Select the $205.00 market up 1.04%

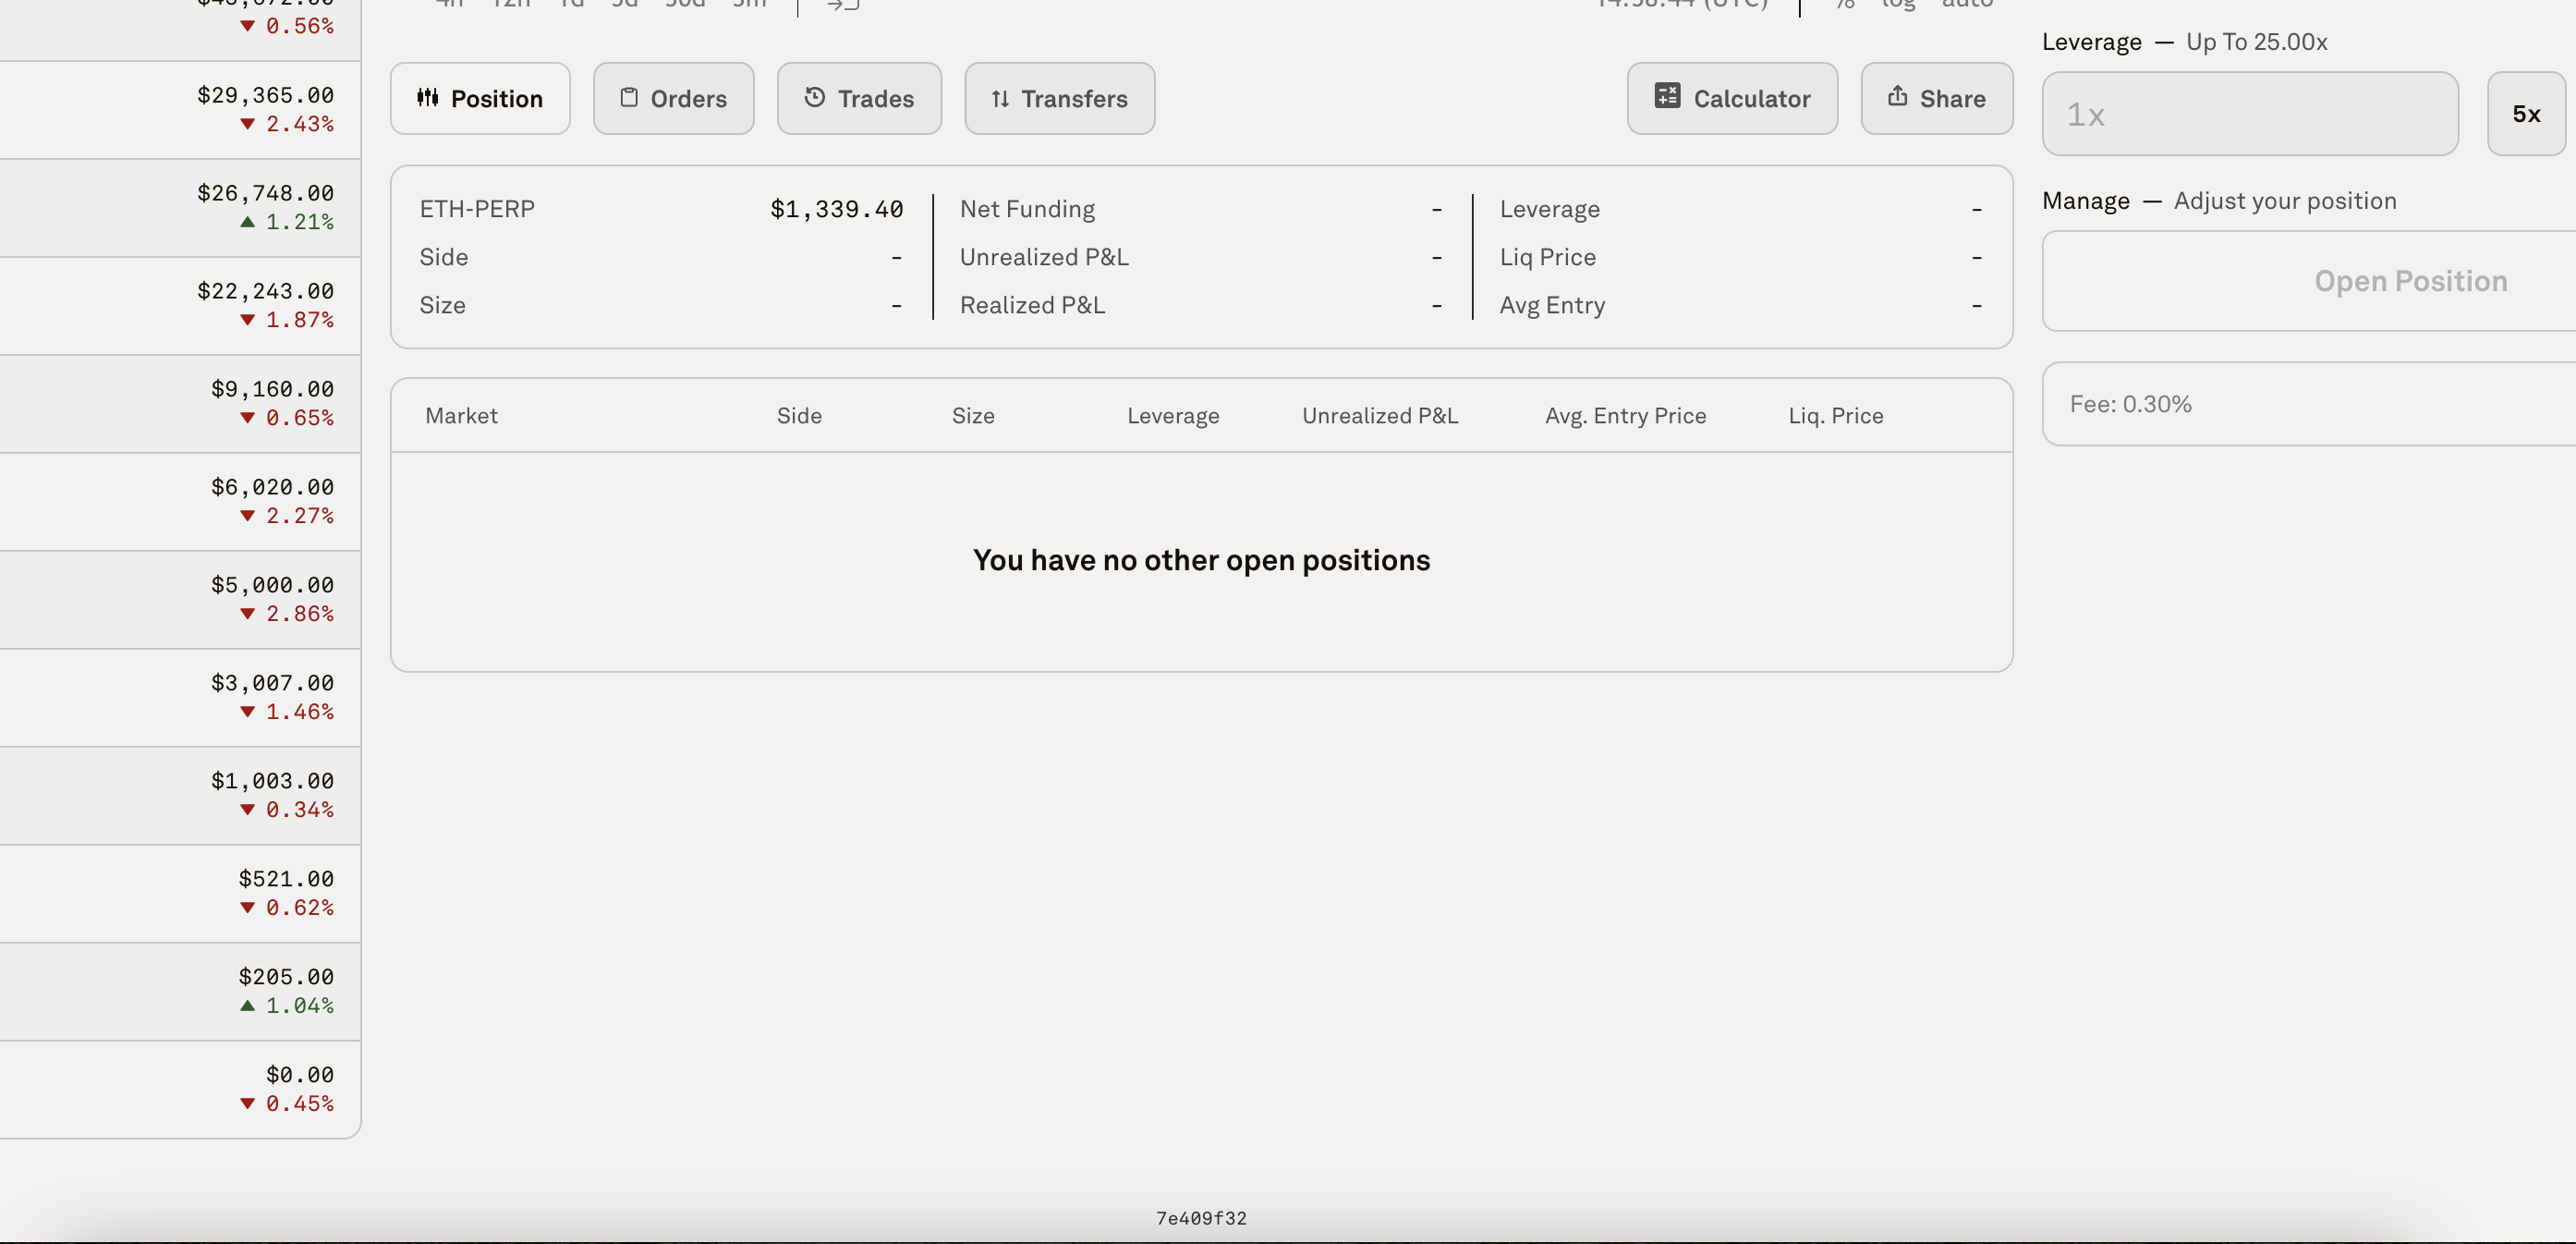180,992
